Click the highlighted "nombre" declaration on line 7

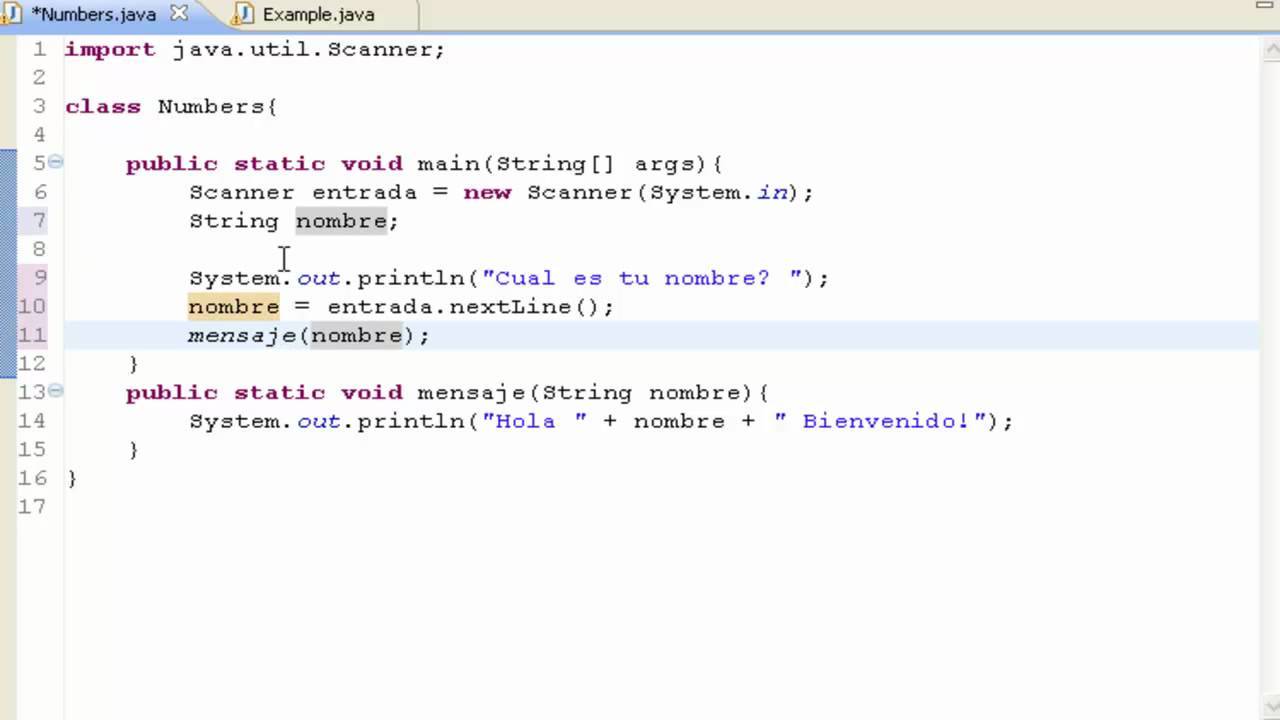(x=341, y=221)
